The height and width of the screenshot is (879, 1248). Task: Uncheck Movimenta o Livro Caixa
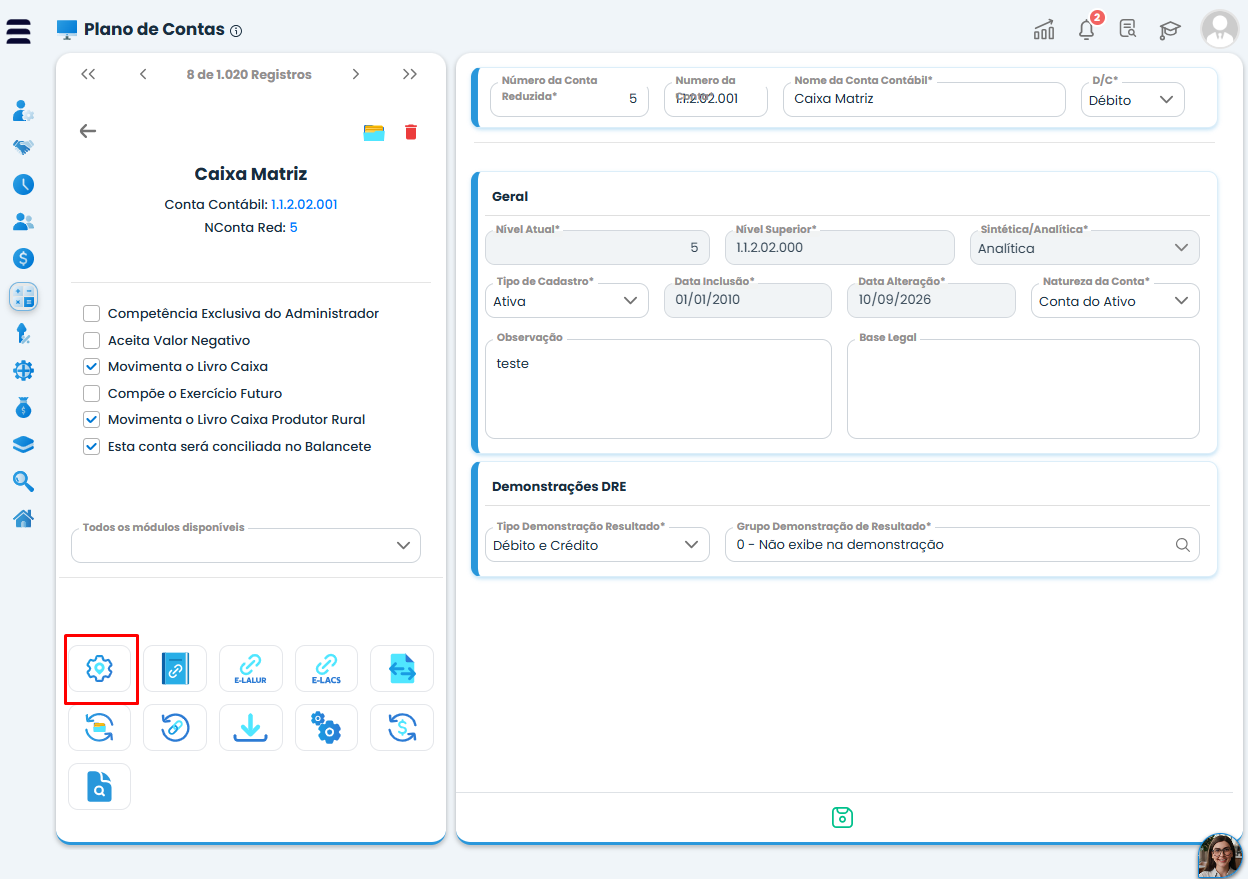pos(91,366)
